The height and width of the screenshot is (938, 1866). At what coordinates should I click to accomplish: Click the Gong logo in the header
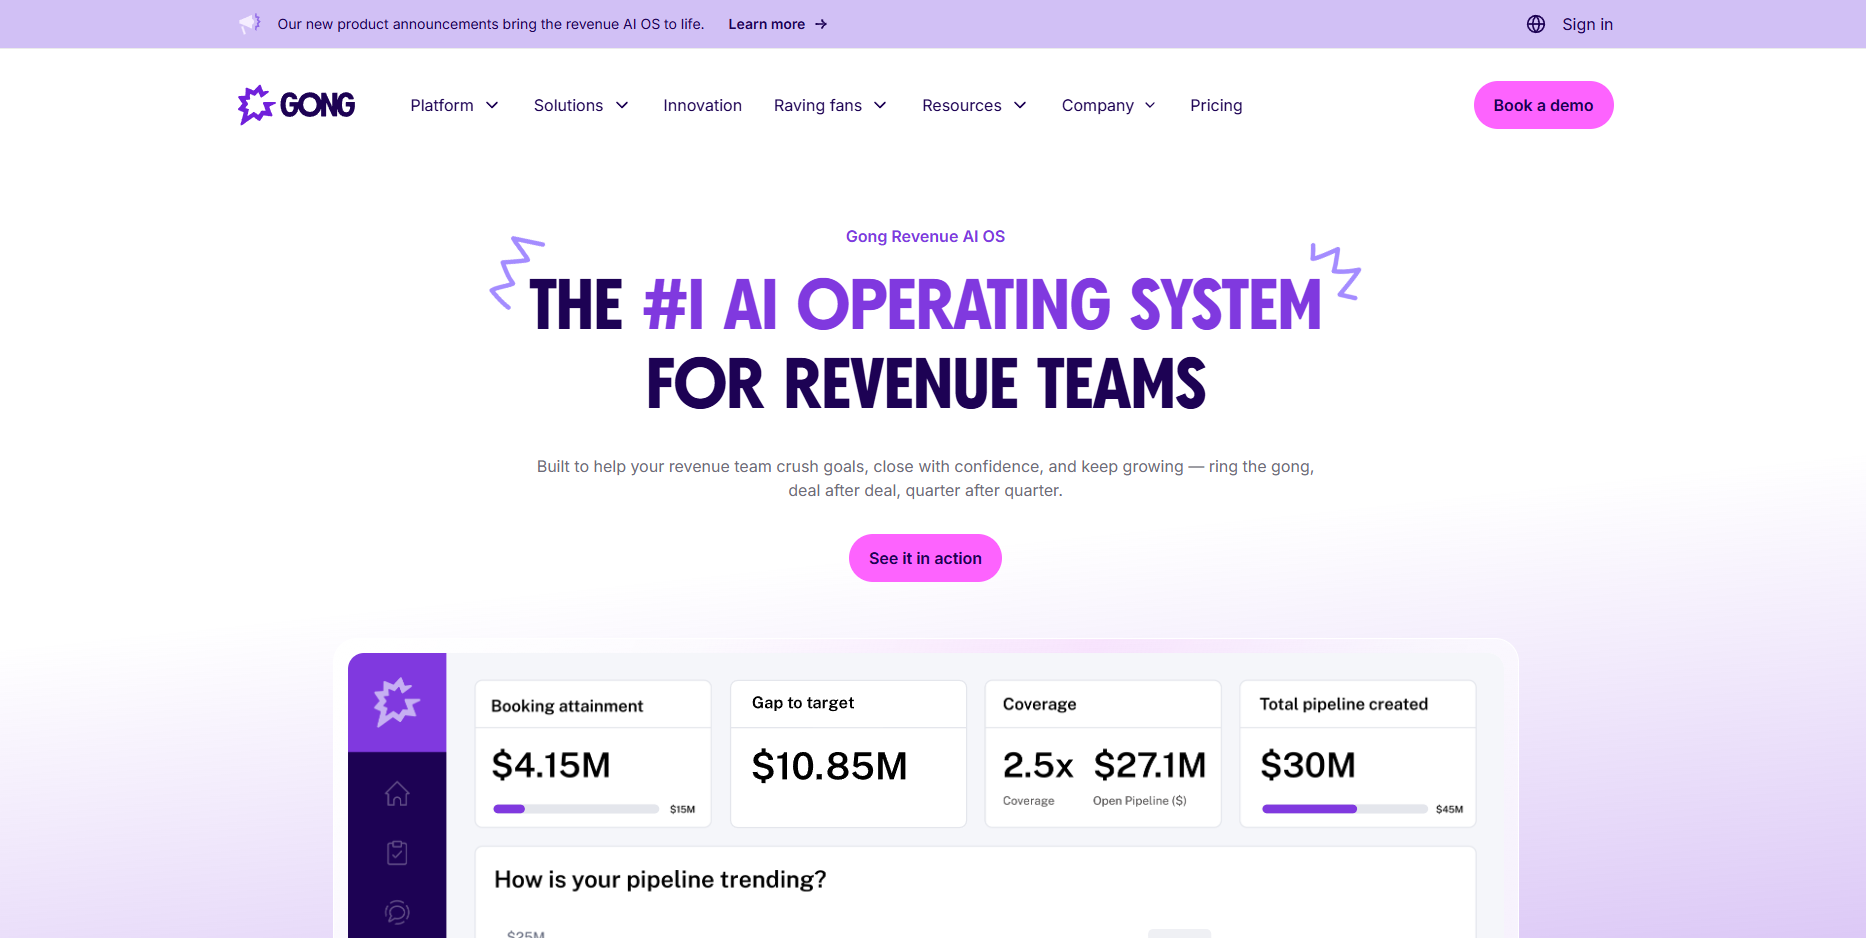pyautogui.click(x=296, y=105)
